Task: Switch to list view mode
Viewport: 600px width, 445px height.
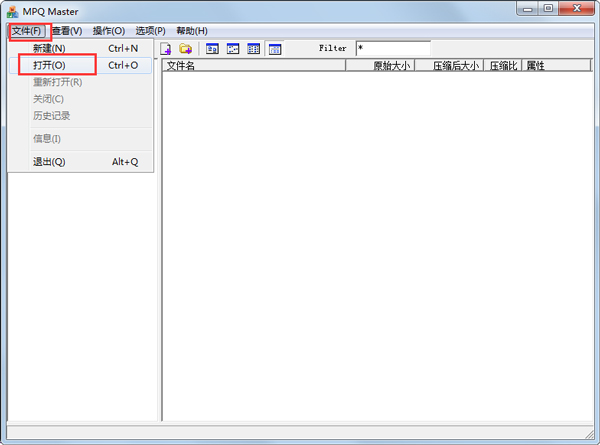Action: (x=254, y=48)
